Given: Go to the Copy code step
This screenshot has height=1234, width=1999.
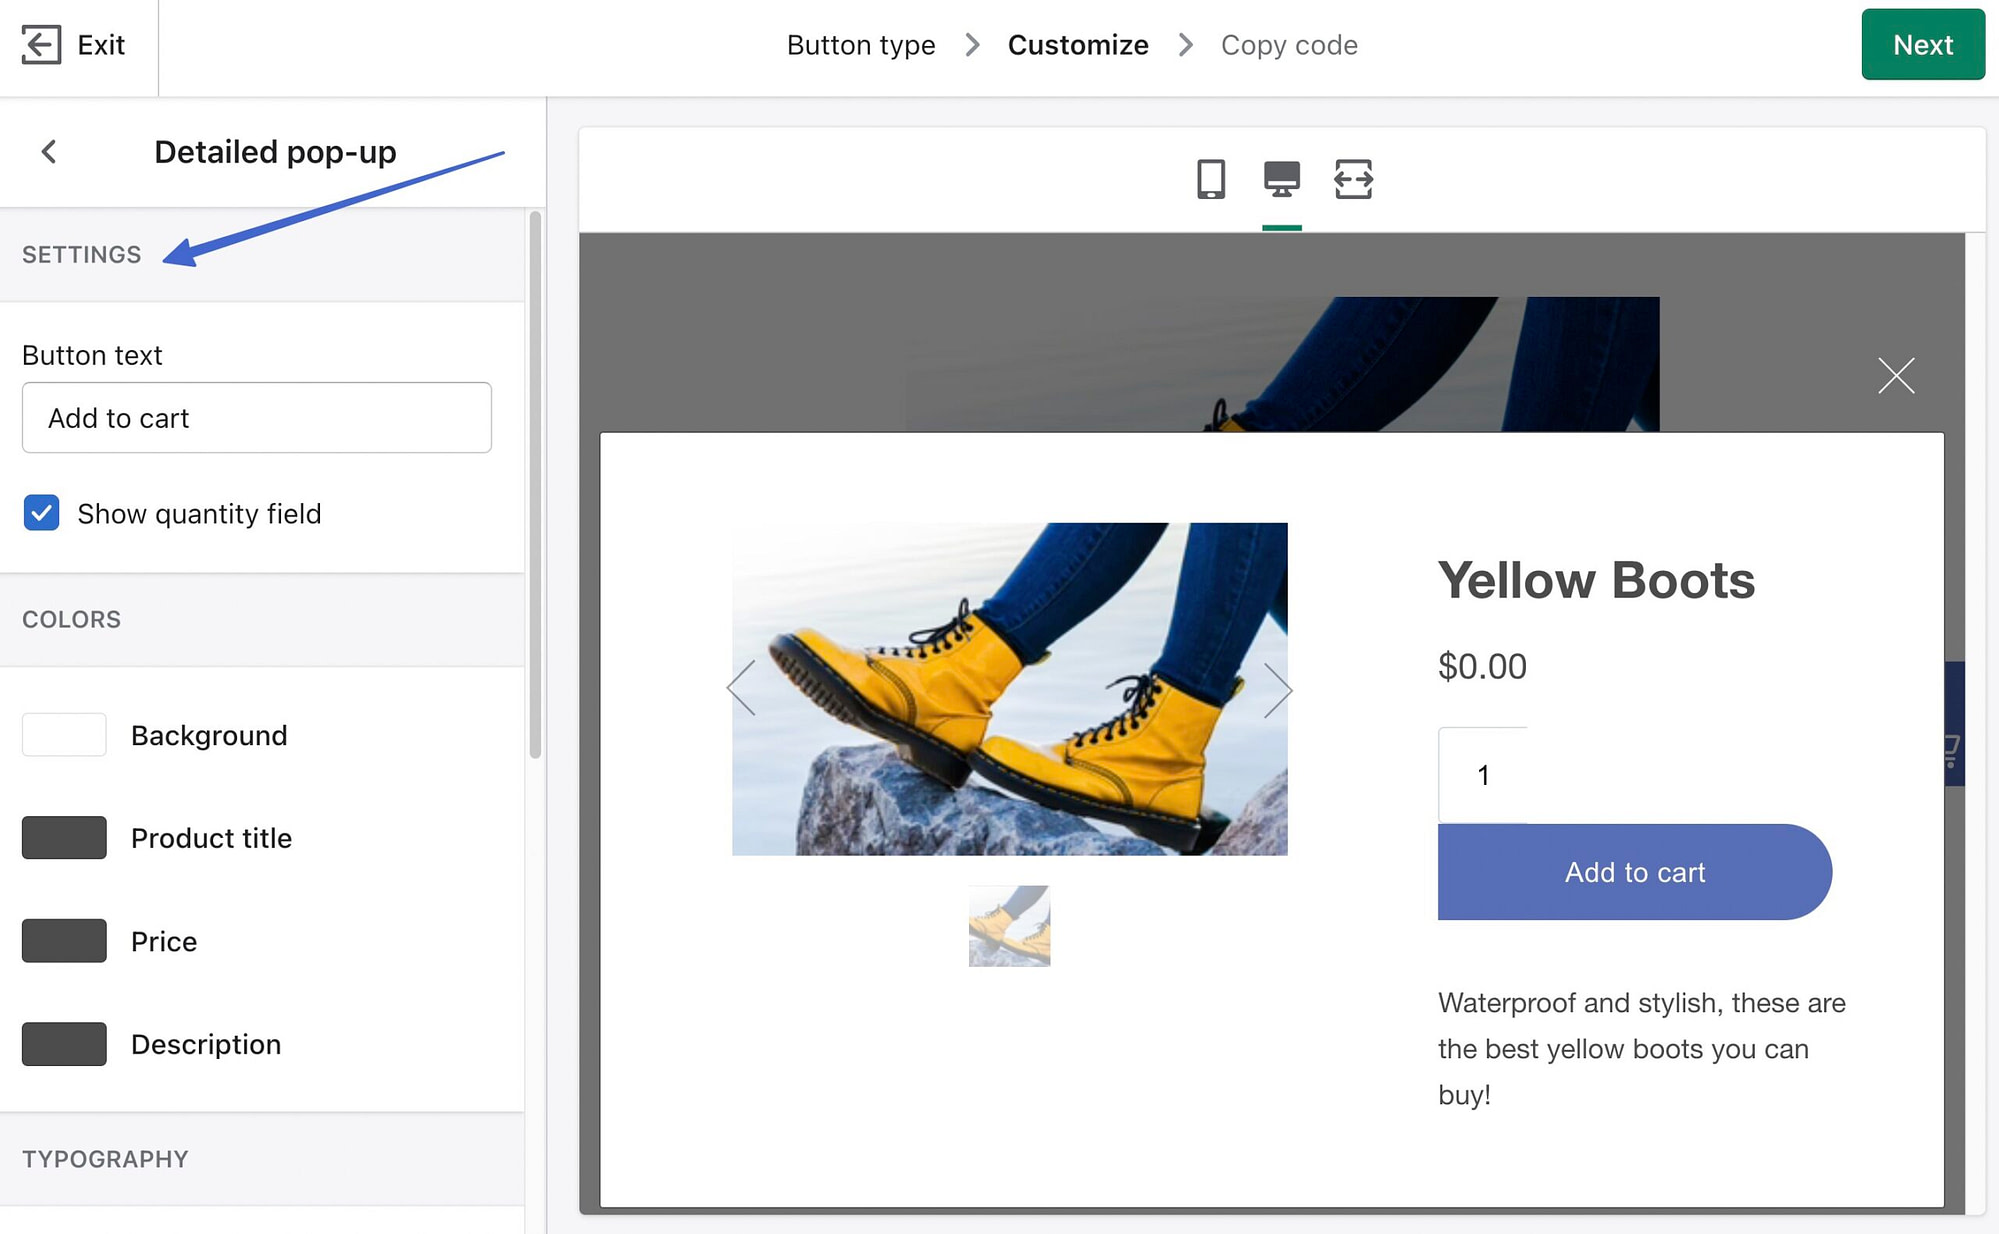Looking at the screenshot, I should pyautogui.click(x=1288, y=44).
